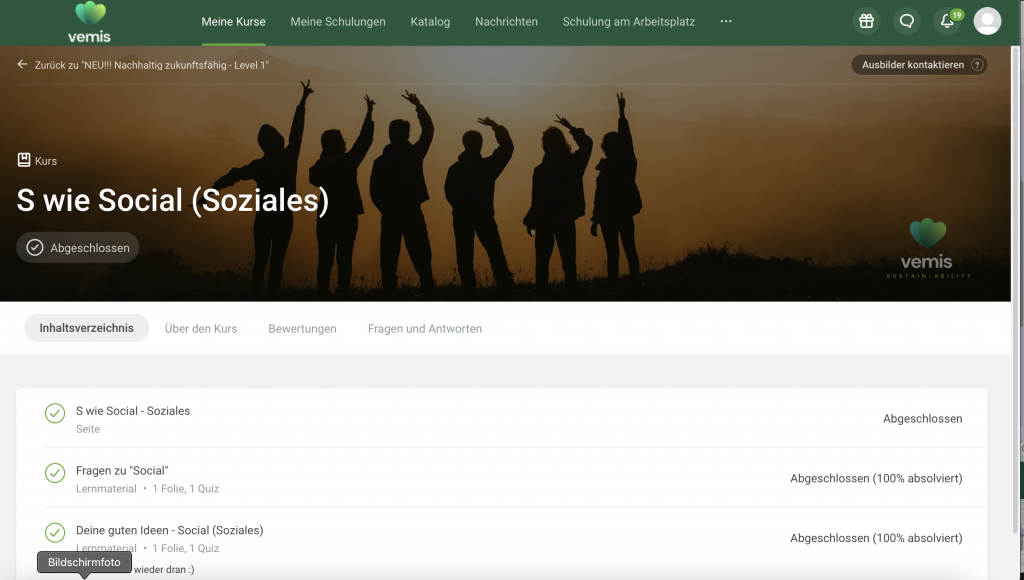Open the chat messages icon
Image resolution: width=1024 pixels, height=580 pixels.
[907, 21]
